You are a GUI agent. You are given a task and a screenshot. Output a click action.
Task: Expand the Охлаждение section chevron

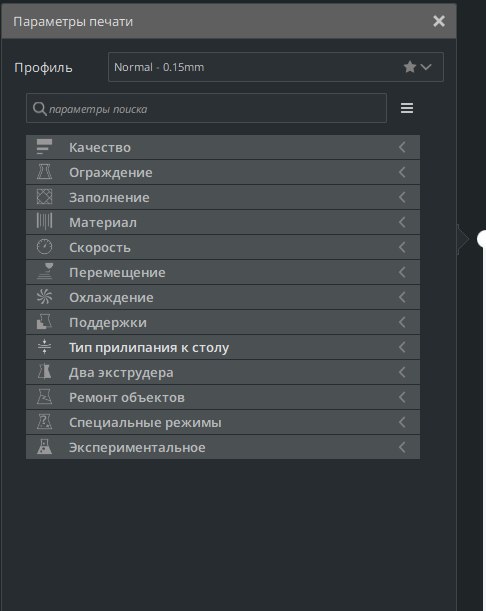[402, 297]
